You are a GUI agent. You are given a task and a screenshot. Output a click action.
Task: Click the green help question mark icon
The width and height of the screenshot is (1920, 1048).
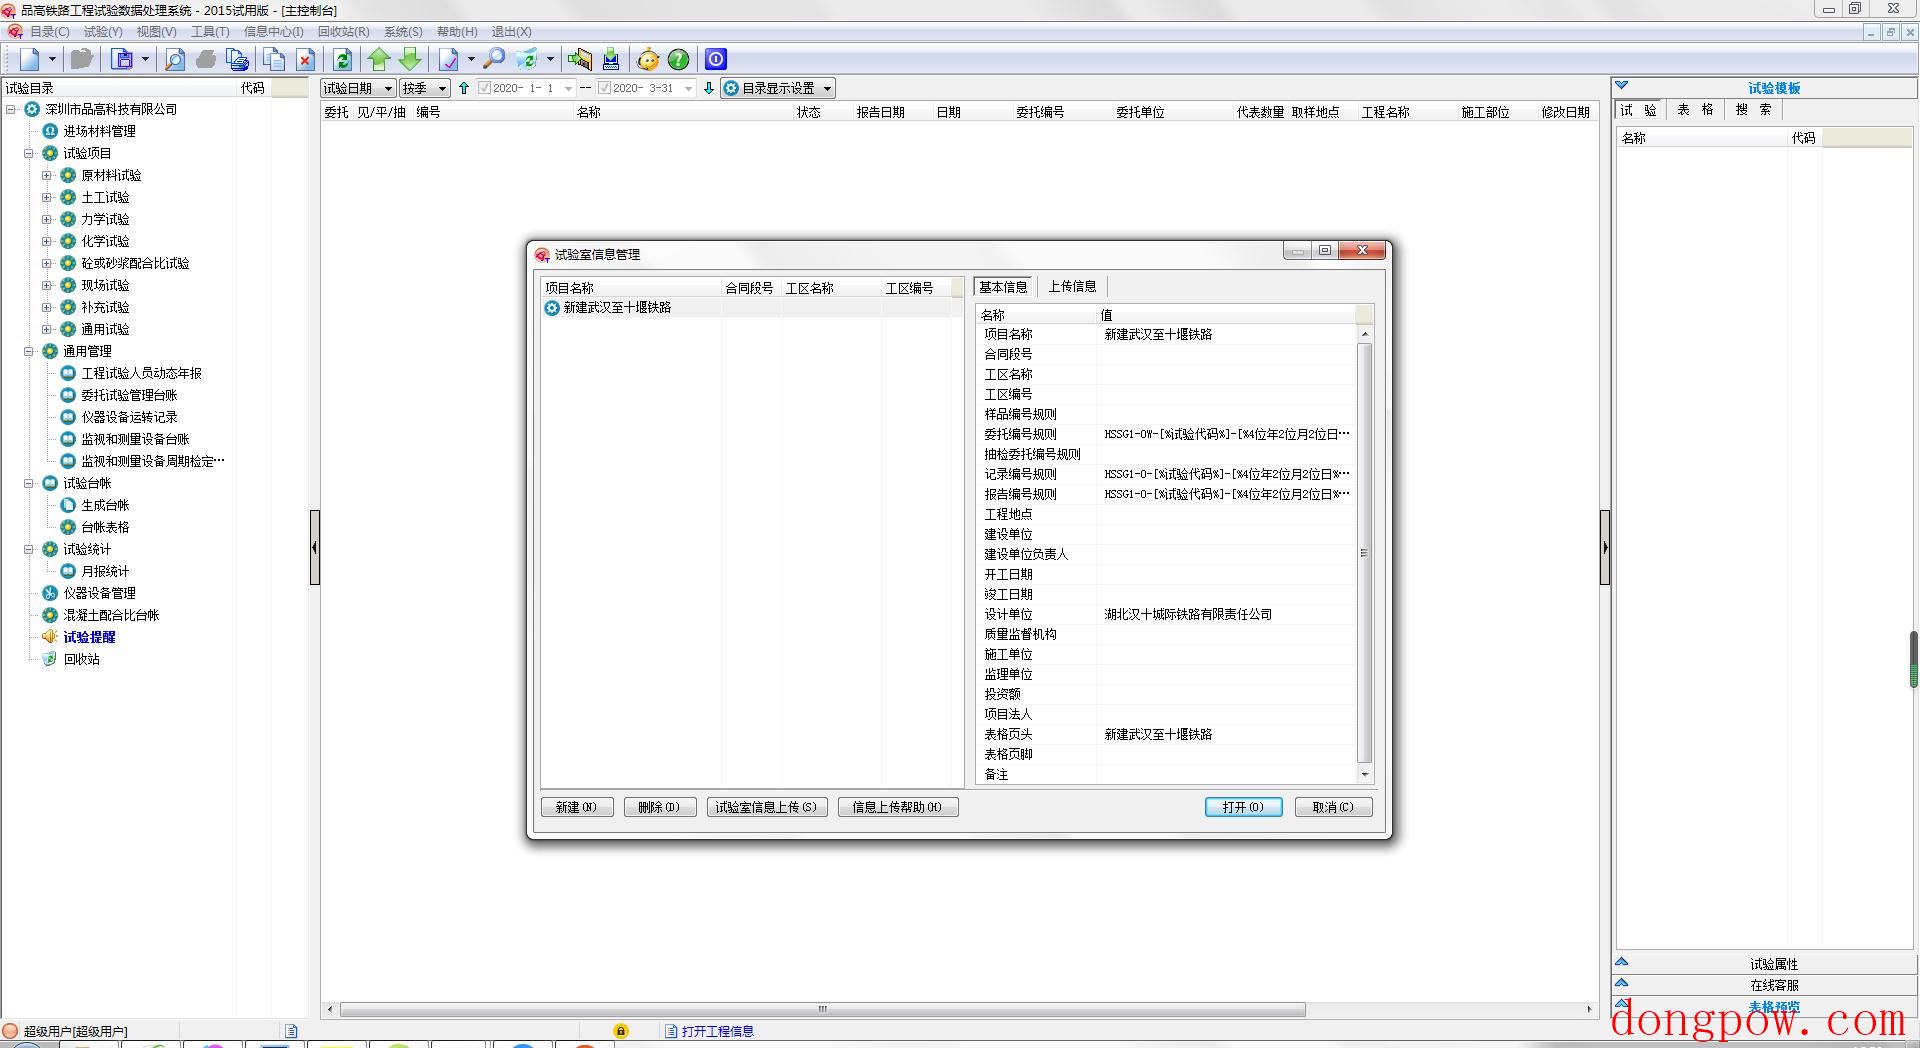[x=679, y=60]
